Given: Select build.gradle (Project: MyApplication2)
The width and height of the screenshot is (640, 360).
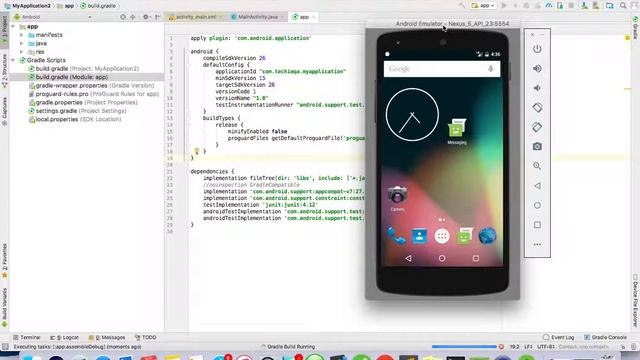Looking at the screenshot, I should (x=84, y=69).
